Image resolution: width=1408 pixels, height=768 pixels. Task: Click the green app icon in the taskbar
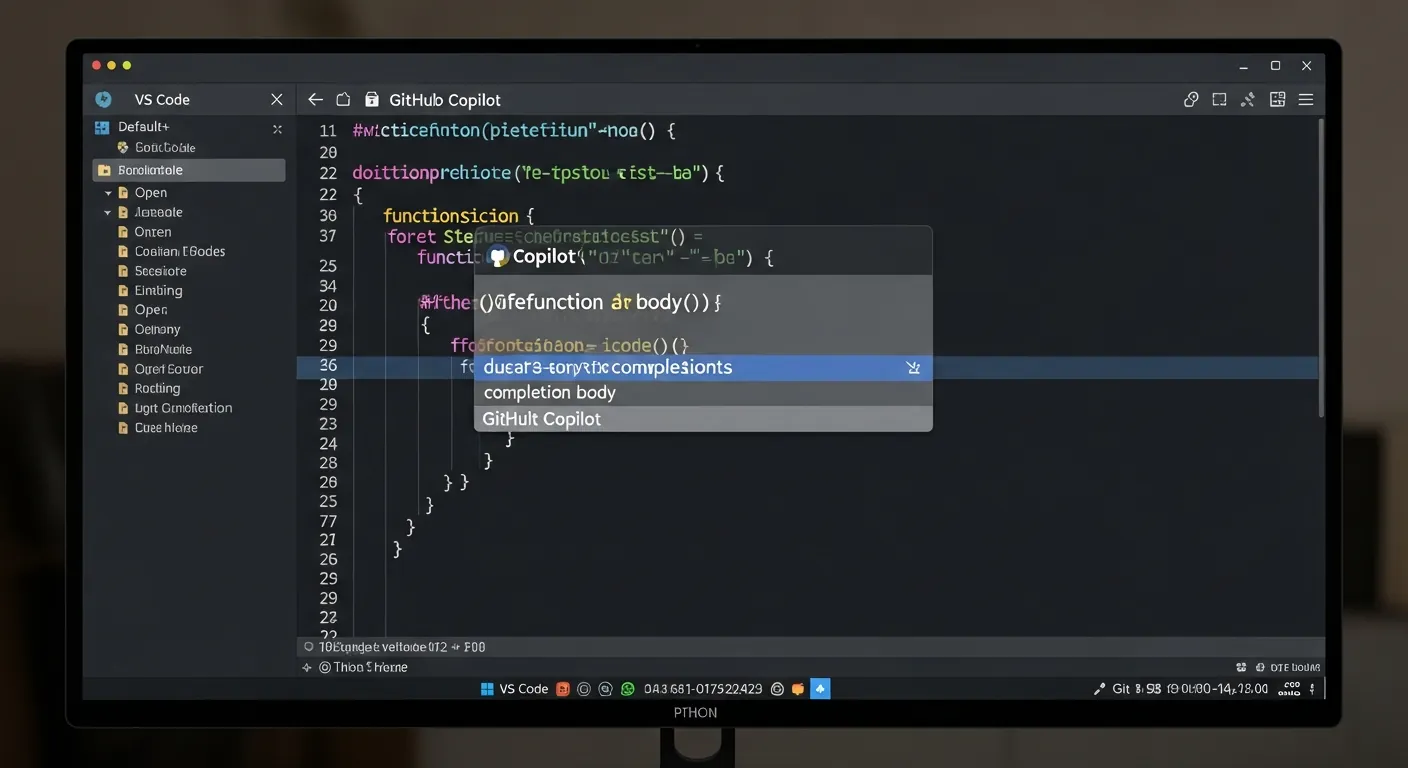[x=627, y=688]
